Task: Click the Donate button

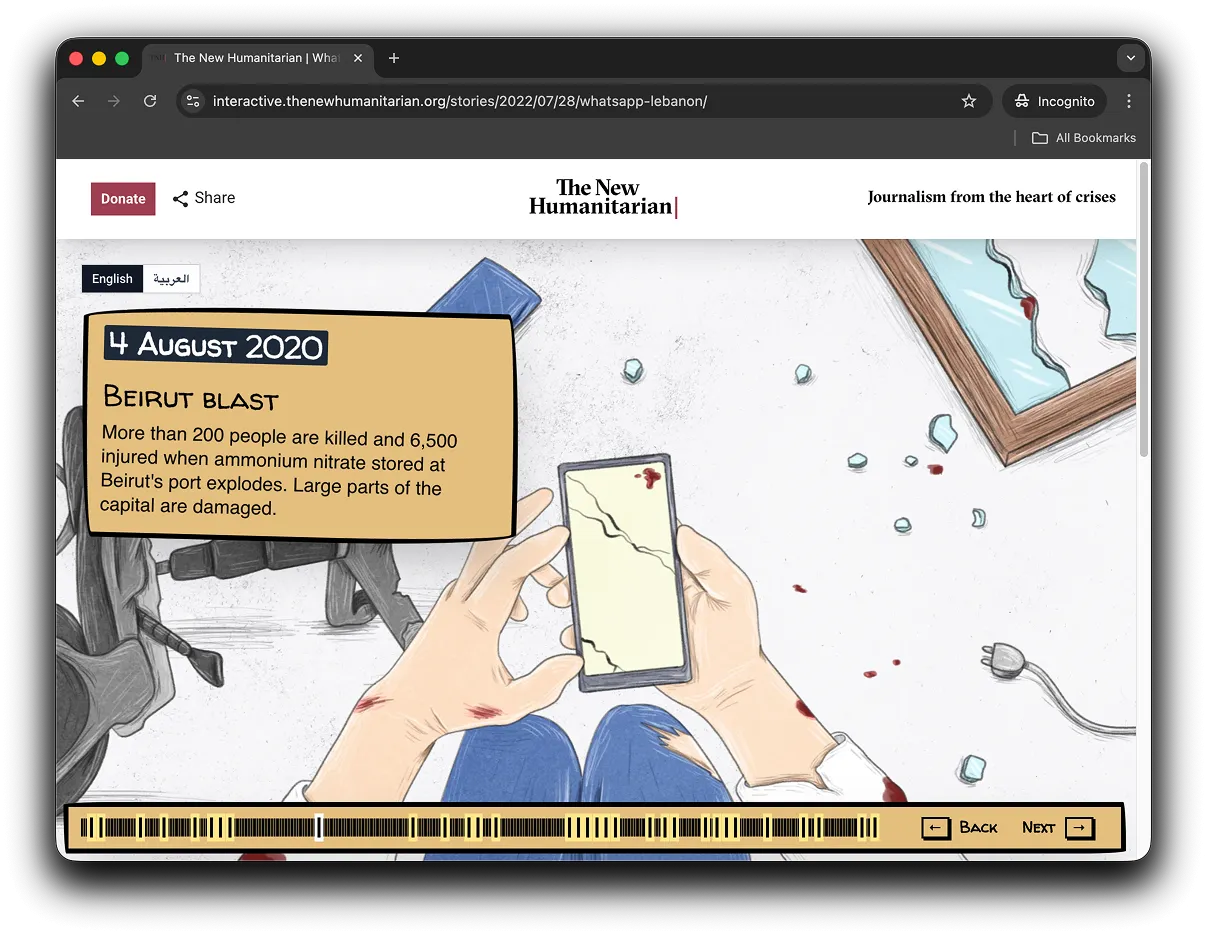Action: [123, 199]
